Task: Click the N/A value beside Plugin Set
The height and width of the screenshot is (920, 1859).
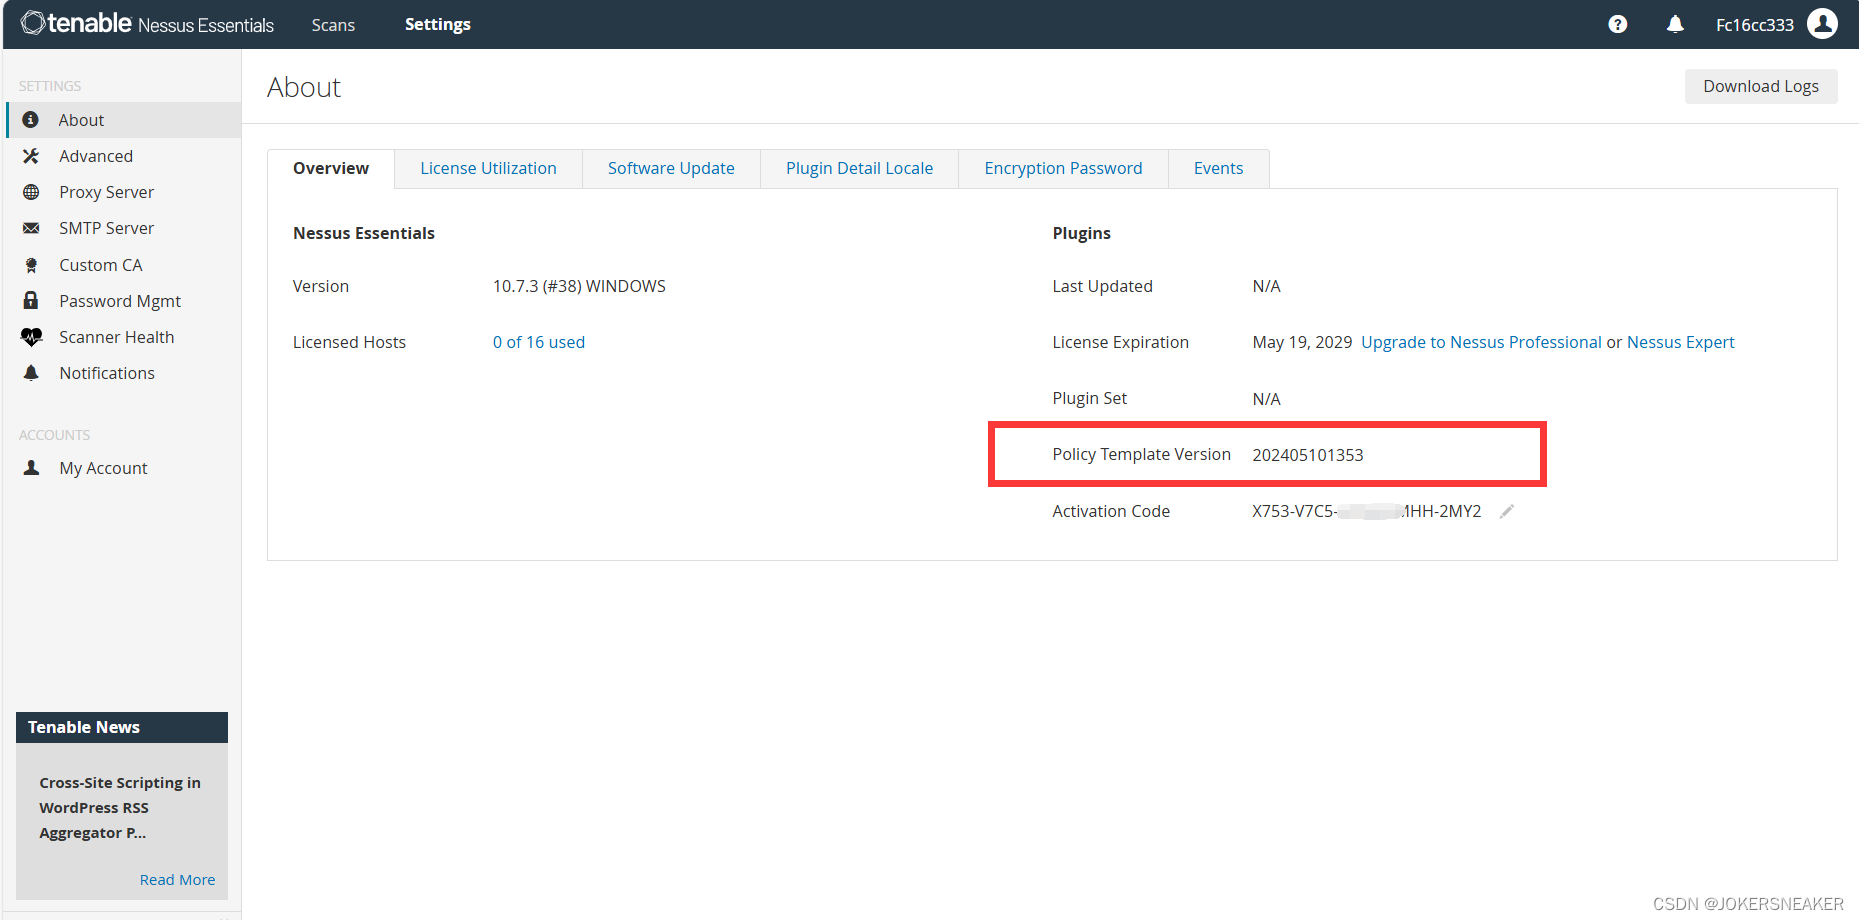Action: point(1266,399)
